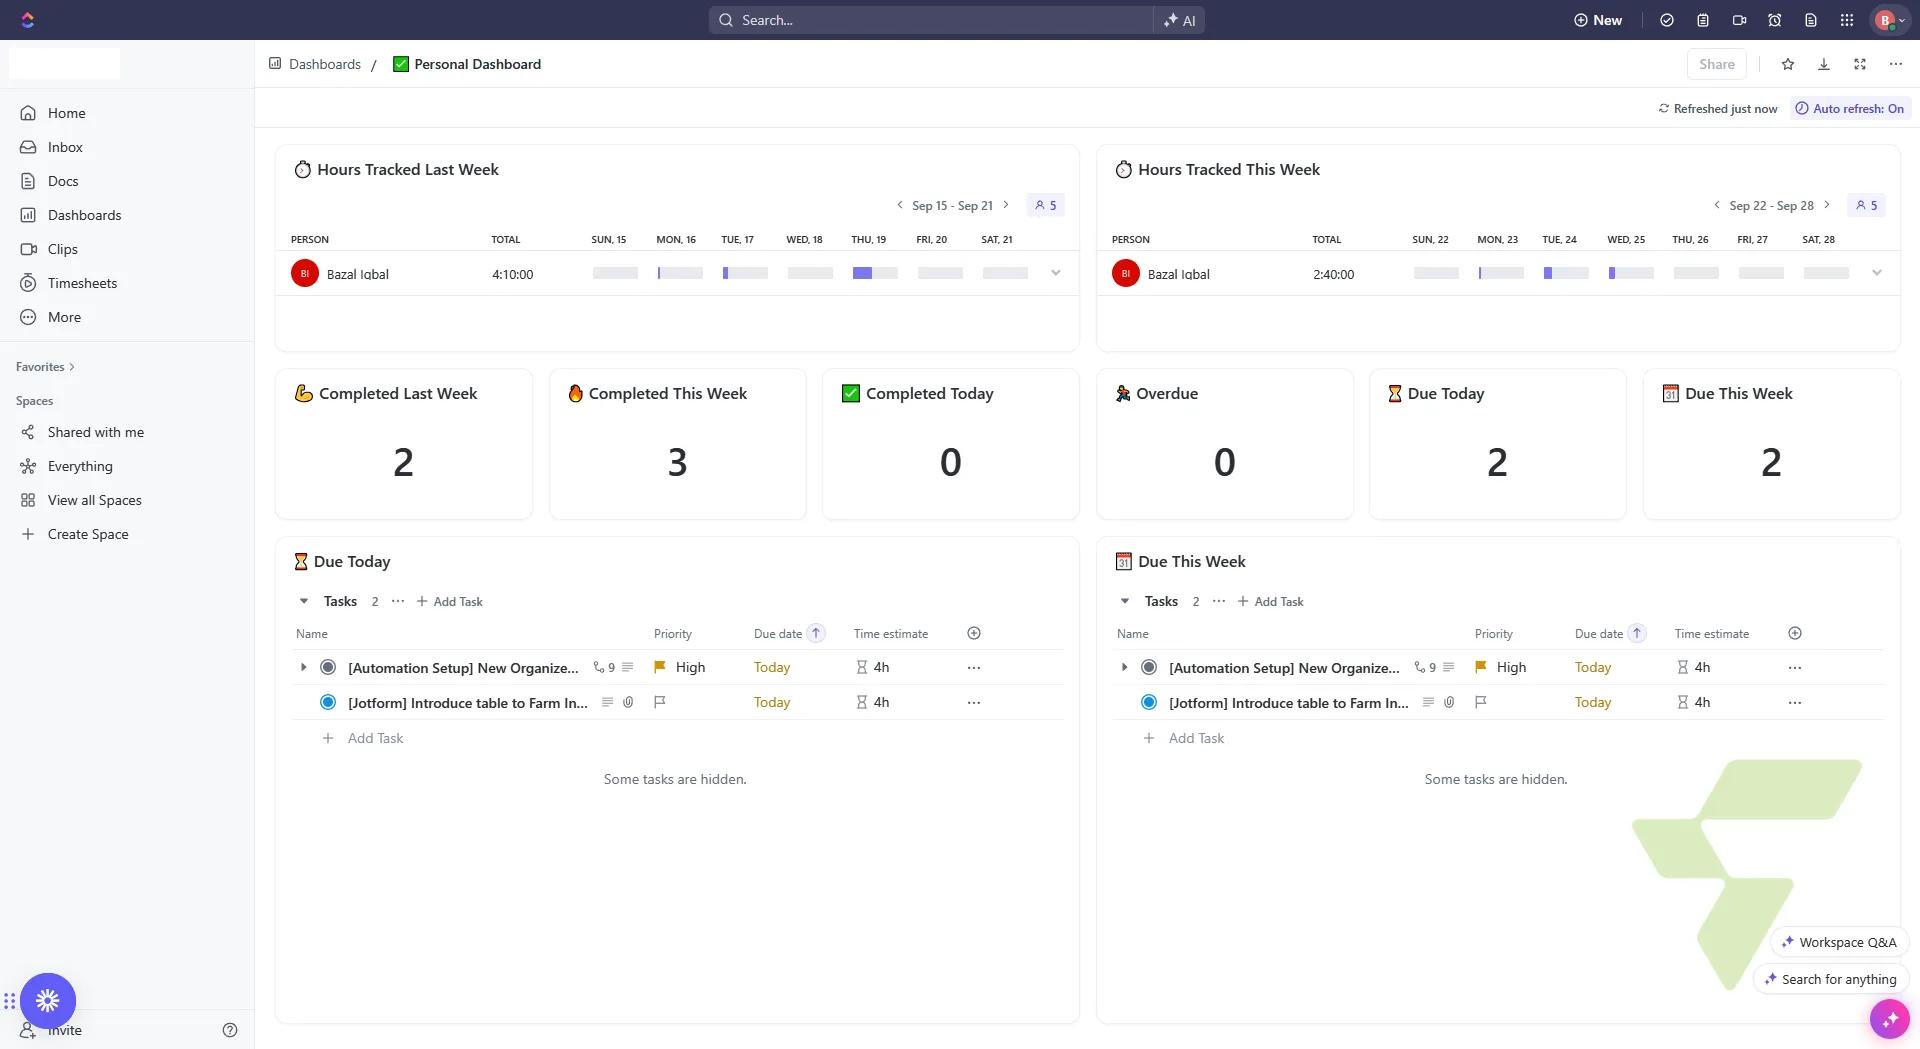Enter full screen mode with expand icon
Image resolution: width=1920 pixels, height=1049 pixels.
pos(1860,64)
